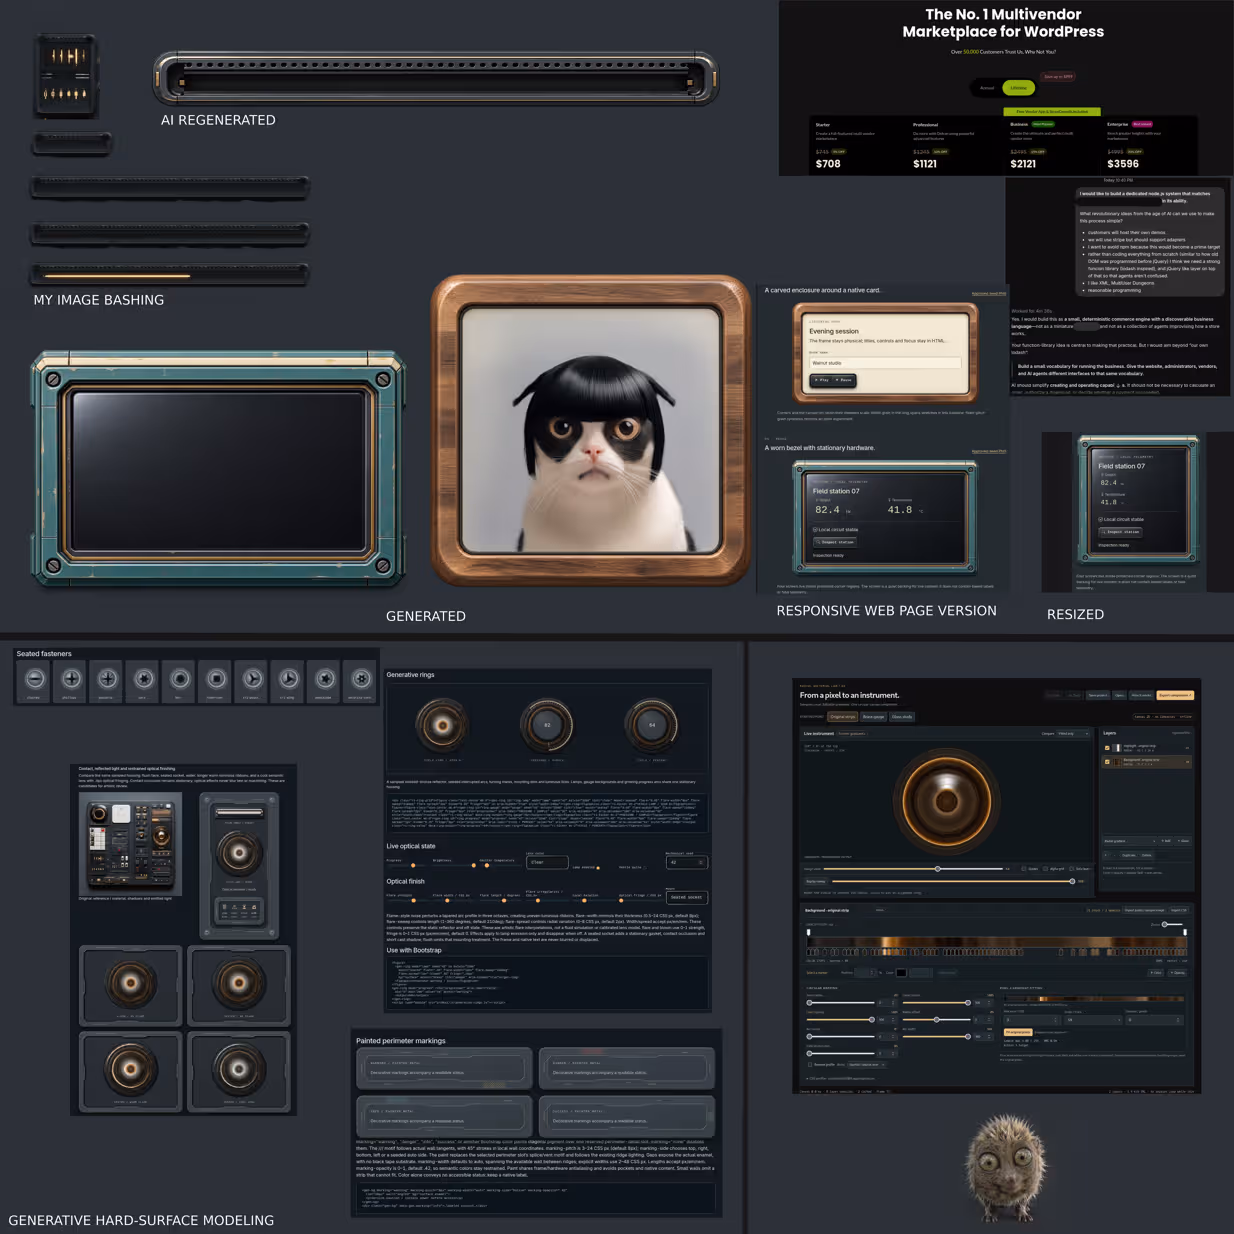Click the Export component button
The height and width of the screenshot is (1234, 1234).
pyautogui.click(x=1175, y=695)
